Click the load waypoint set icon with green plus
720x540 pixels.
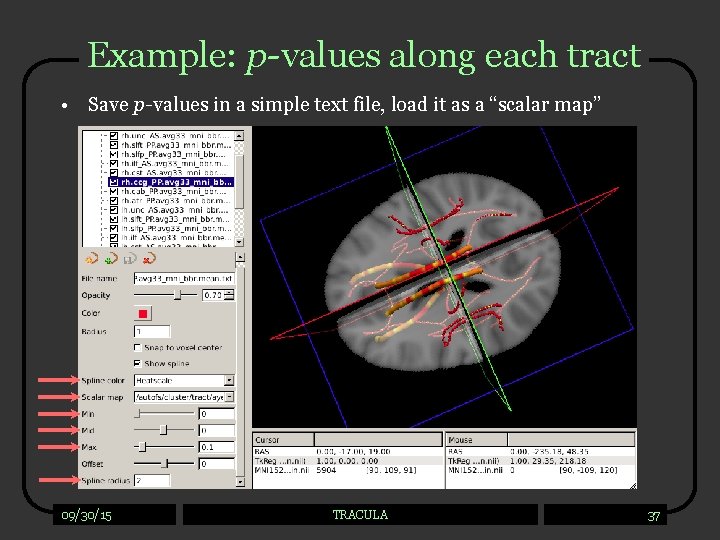(x=111, y=259)
